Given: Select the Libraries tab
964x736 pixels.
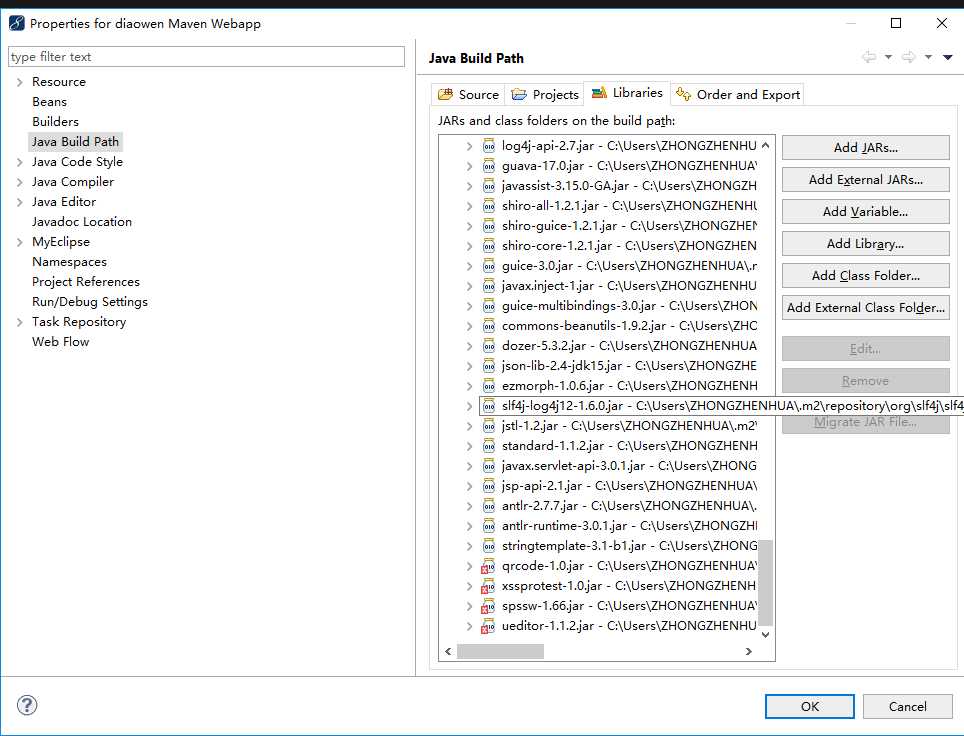Looking at the screenshot, I should pos(627,93).
